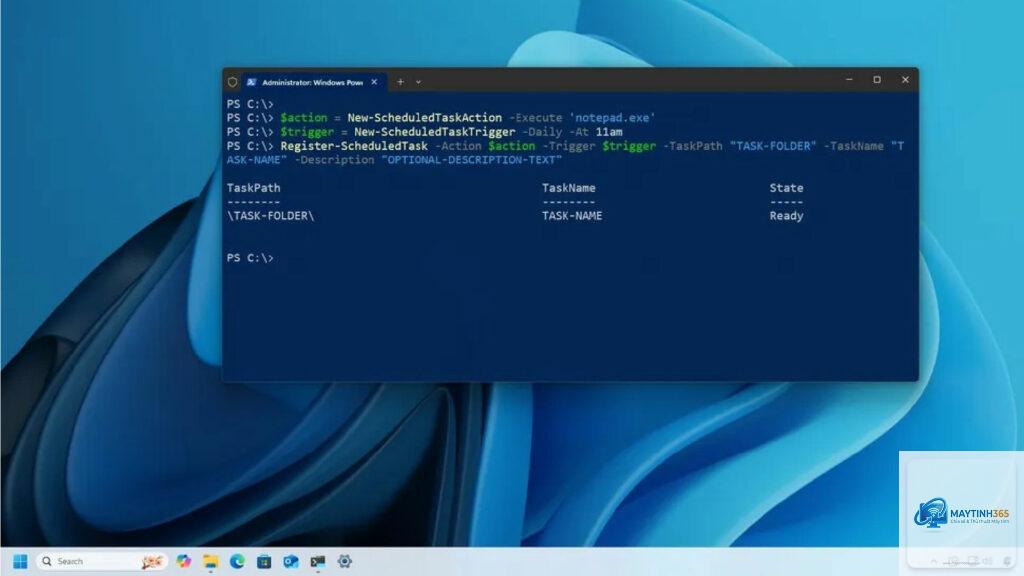The image size is (1024, 576).
Task: Open the Windows Start menu
Action: [20, 561]
